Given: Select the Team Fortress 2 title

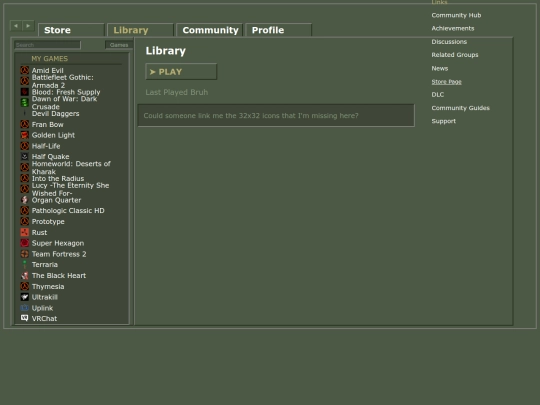Looking at the screenshot, I should click(59, 254).
